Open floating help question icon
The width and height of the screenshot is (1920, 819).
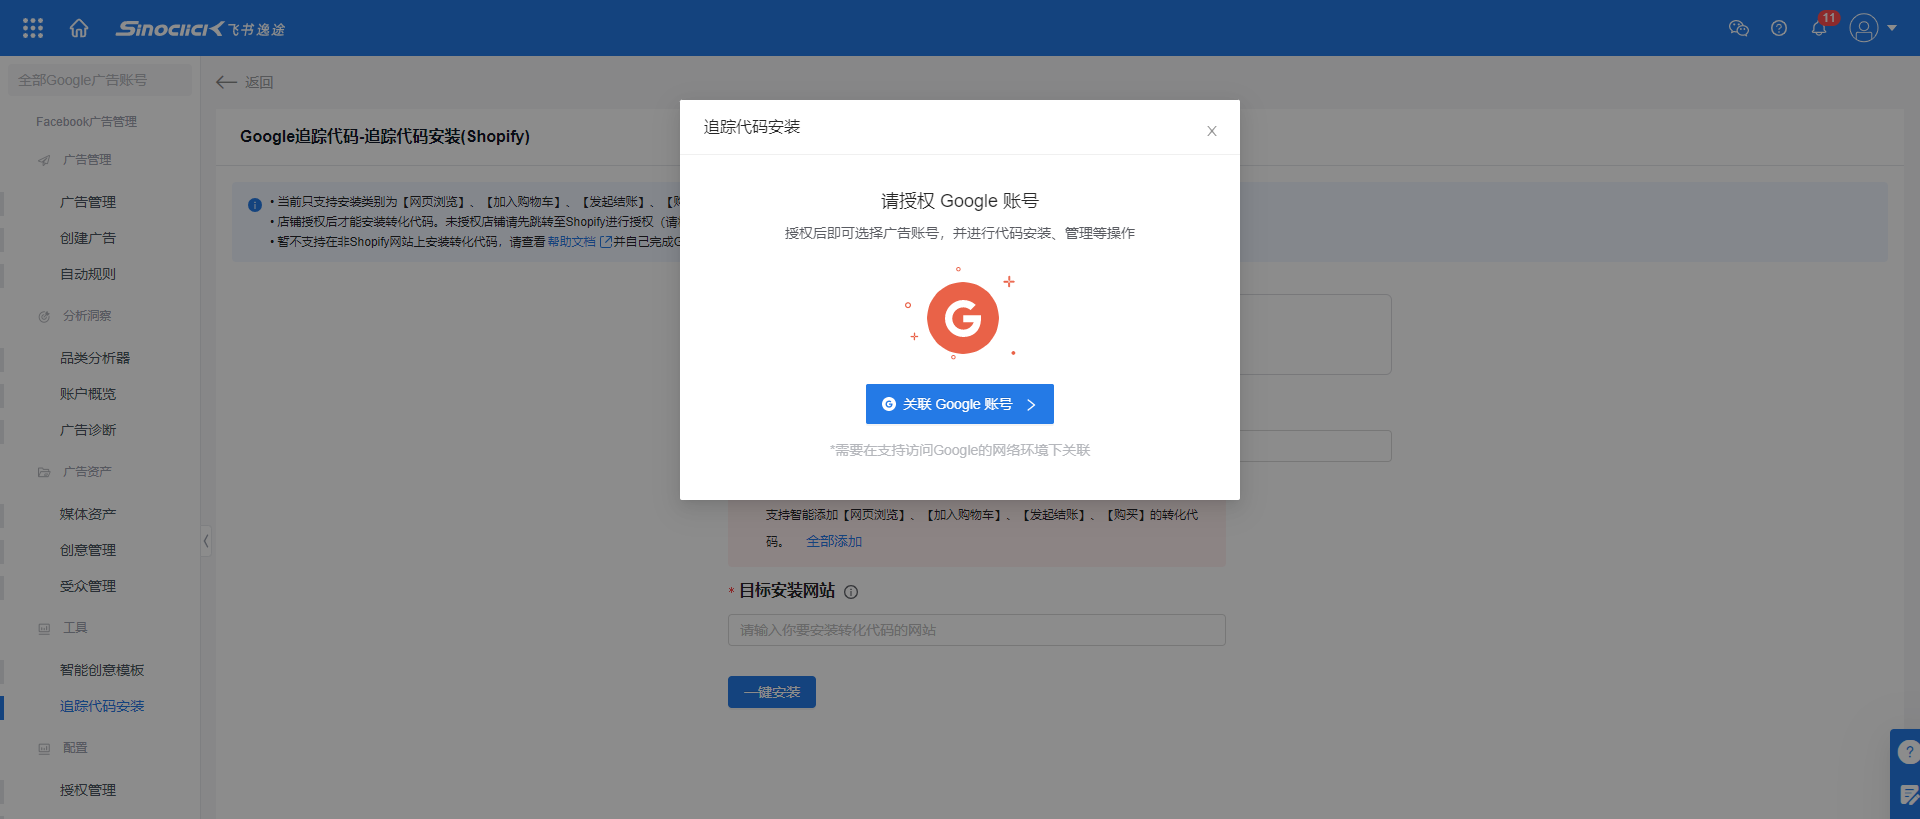(x=1908, y=752)
